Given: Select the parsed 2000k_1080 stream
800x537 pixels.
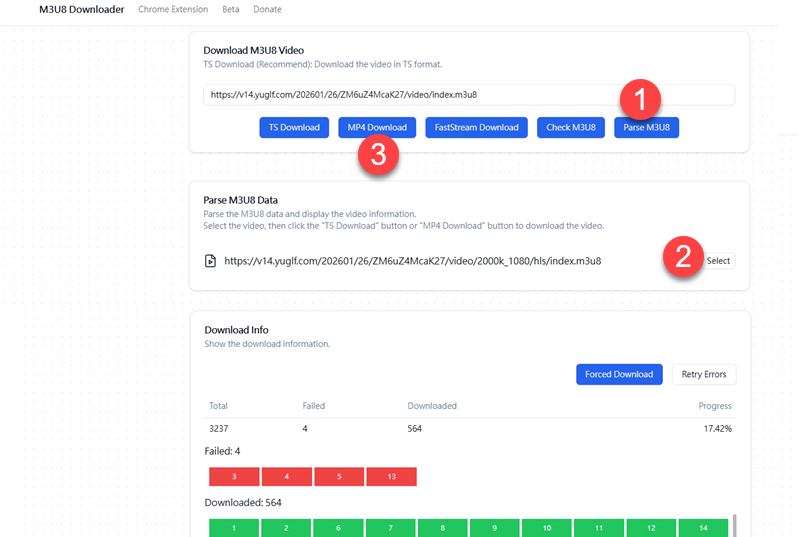Looking at the screenshot, I should 718,261.
